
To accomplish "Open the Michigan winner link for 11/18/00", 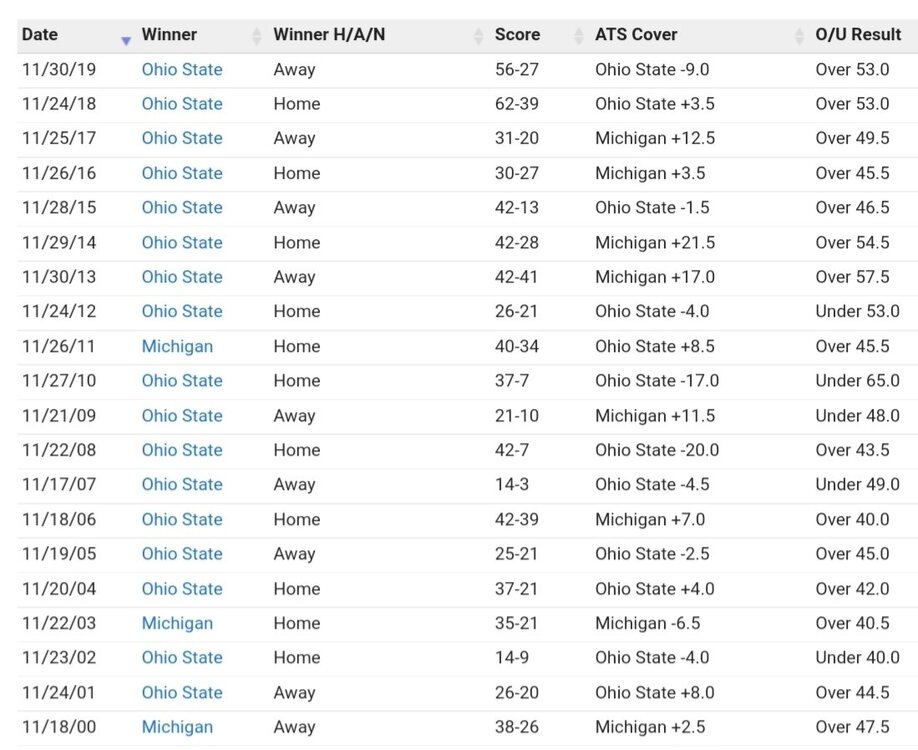I will coord(177,727).
